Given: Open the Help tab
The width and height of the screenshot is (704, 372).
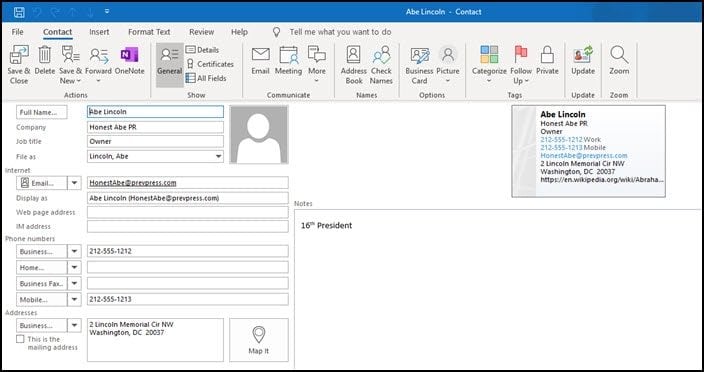Looking at the screenshot, I should coord(239,32).
